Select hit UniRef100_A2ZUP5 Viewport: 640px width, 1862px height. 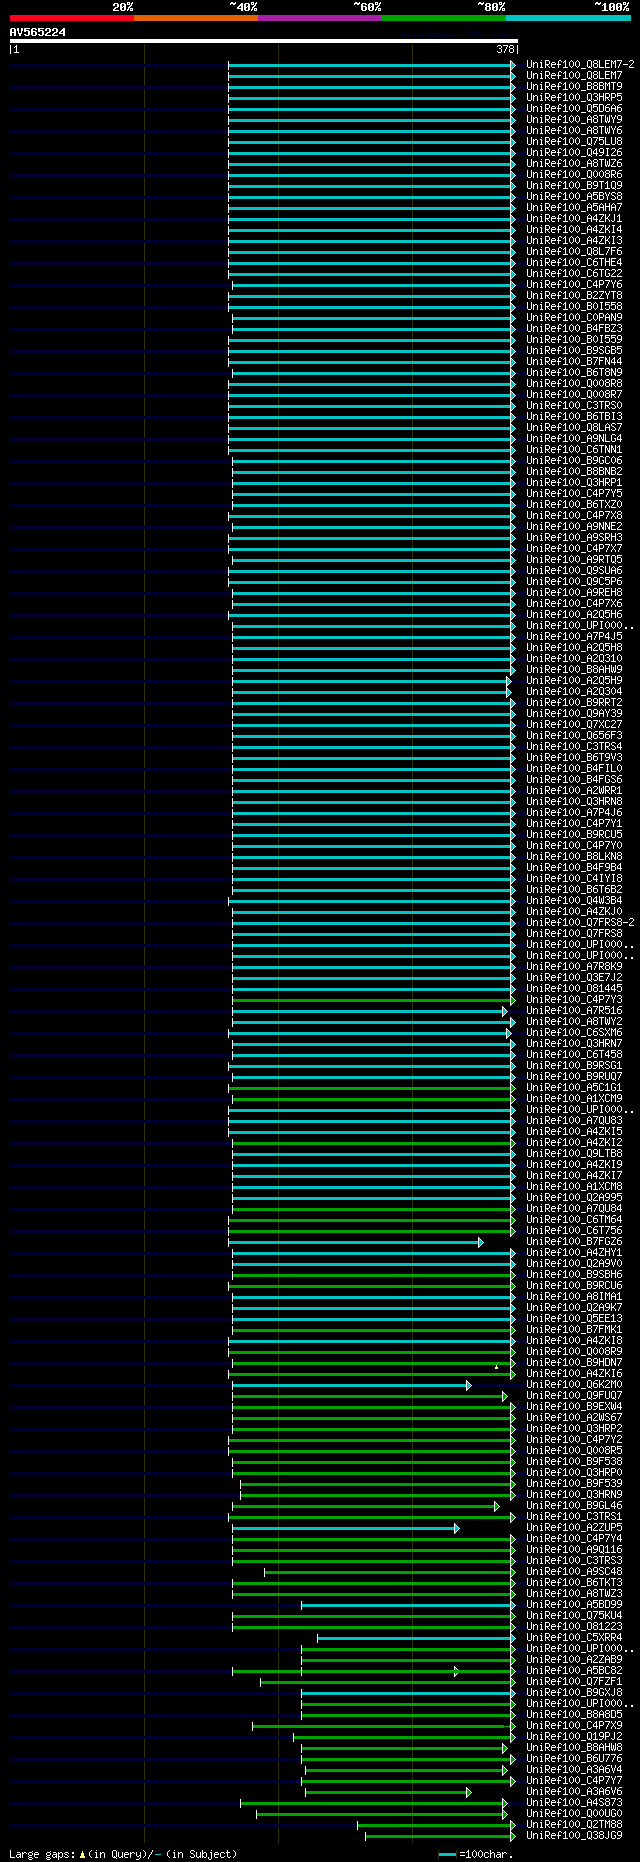click(574, 1527)
